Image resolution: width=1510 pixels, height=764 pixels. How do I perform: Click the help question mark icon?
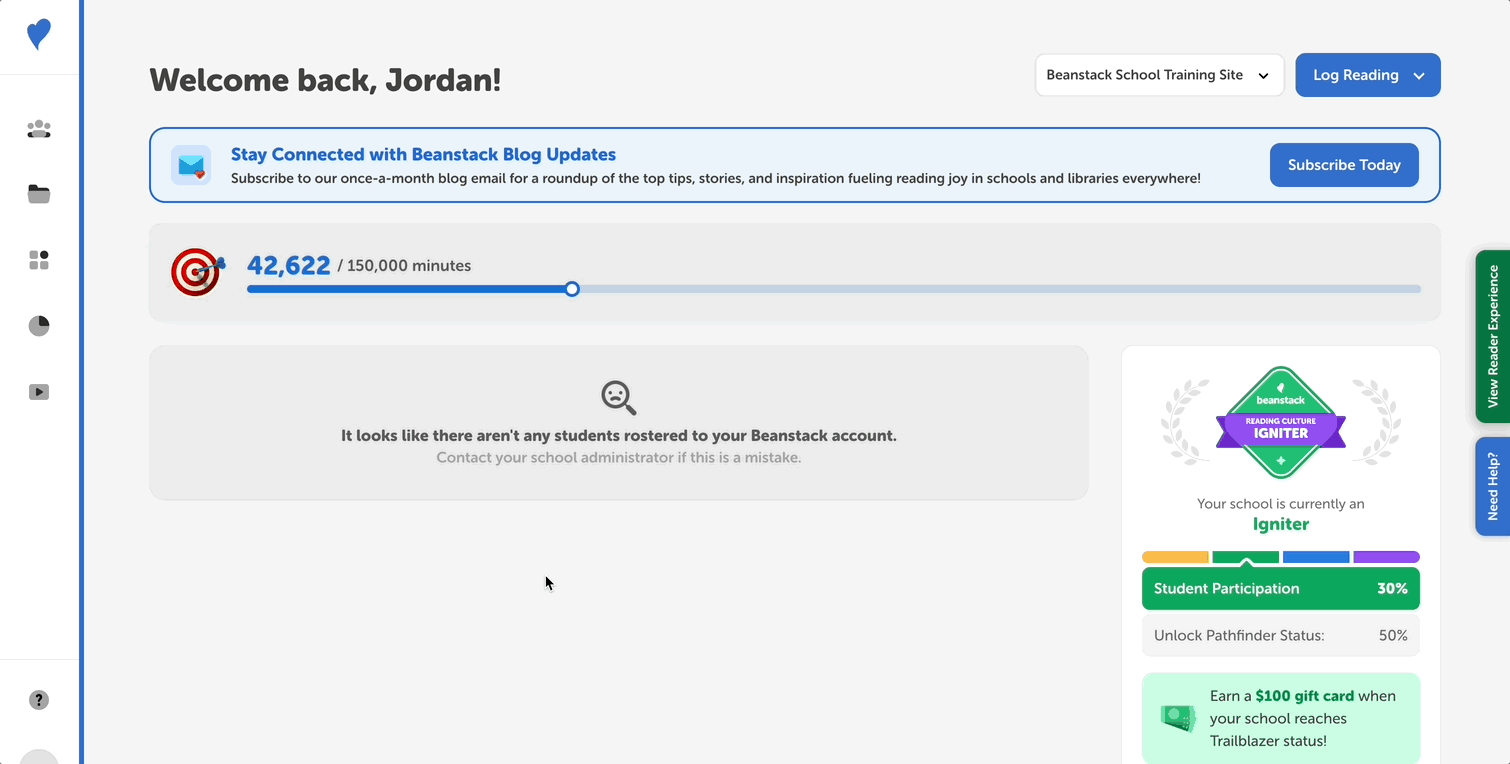[38, 699]
